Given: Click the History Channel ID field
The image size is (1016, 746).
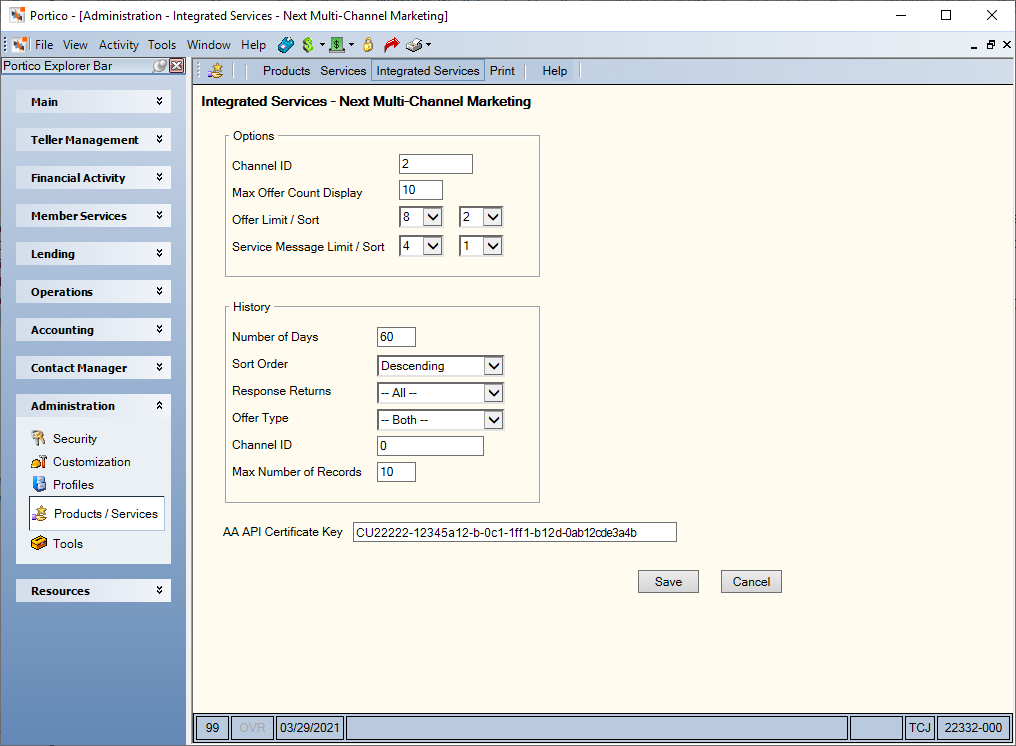Looking at the screenshot, I should (430, 446).
